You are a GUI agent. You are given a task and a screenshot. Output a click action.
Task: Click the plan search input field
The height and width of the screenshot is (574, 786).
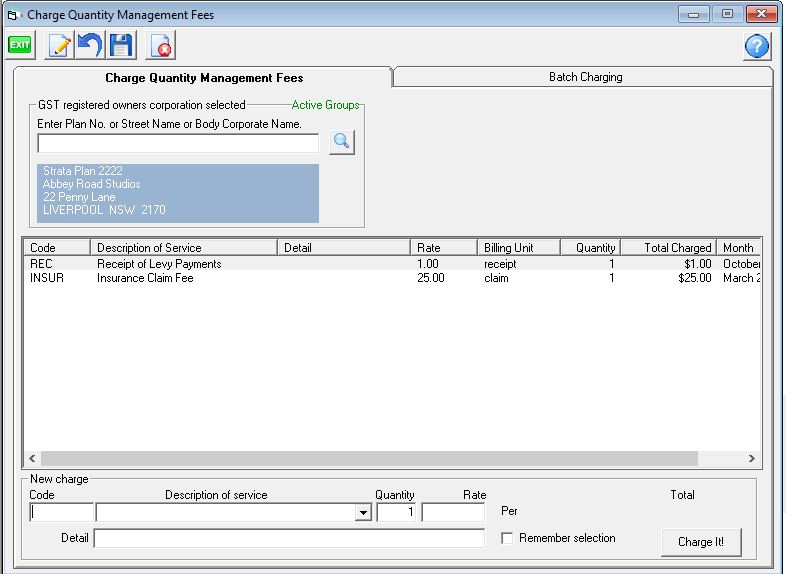[x=178, y=143]
